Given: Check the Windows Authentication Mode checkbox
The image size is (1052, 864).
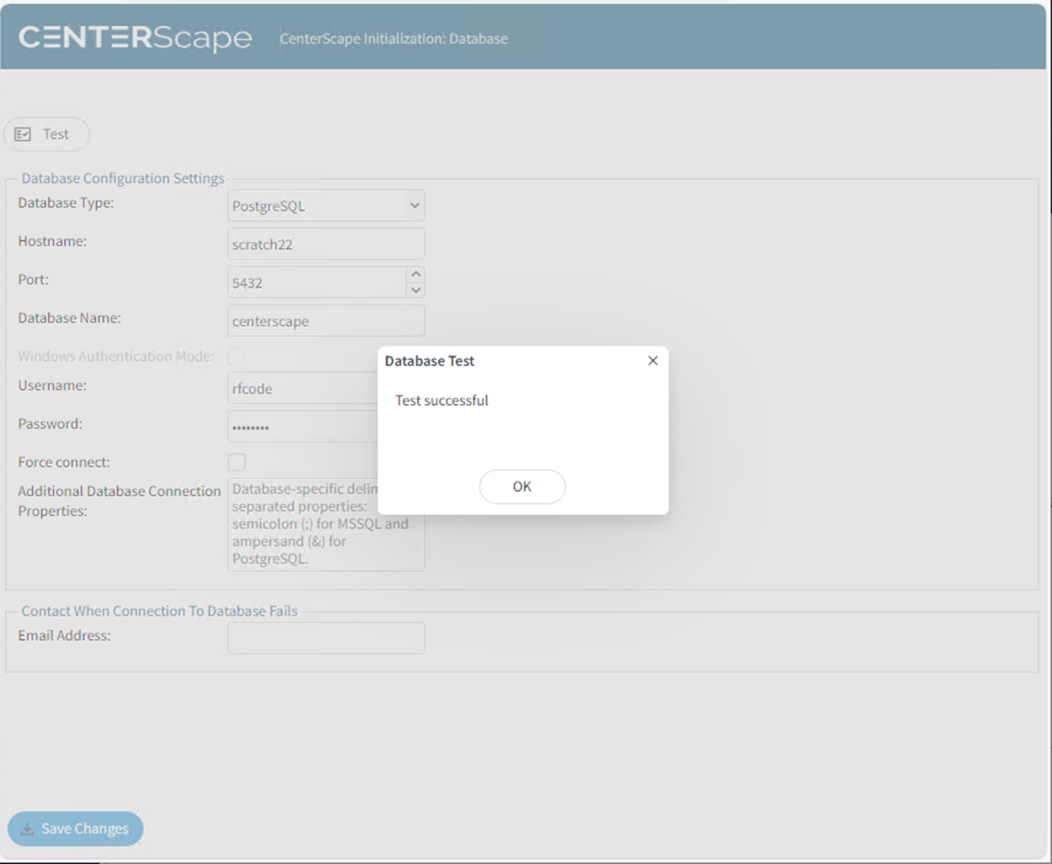Looking at the screenshot, I should click(x=237, y=356).
